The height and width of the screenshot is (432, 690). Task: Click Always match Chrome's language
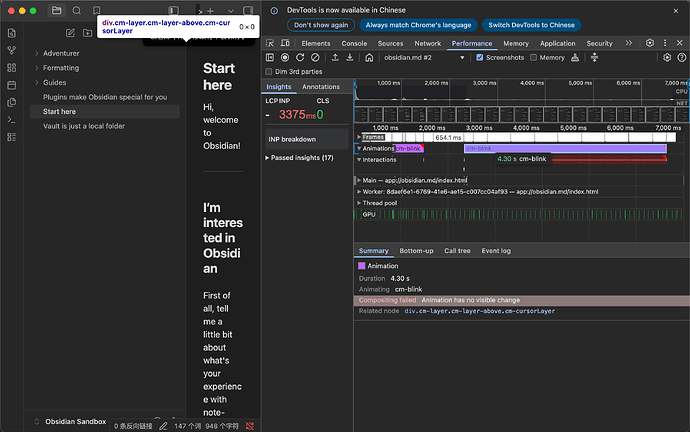click(418, 25)
